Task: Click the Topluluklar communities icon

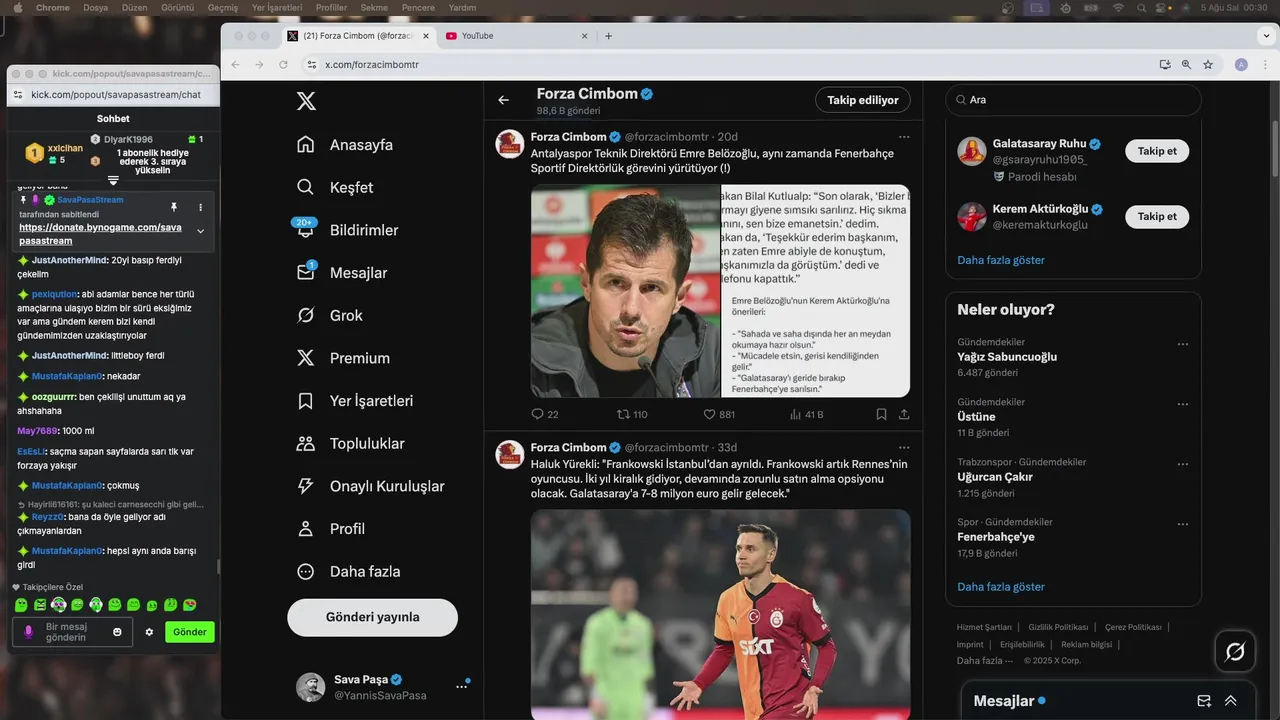Action: (306, 443)
